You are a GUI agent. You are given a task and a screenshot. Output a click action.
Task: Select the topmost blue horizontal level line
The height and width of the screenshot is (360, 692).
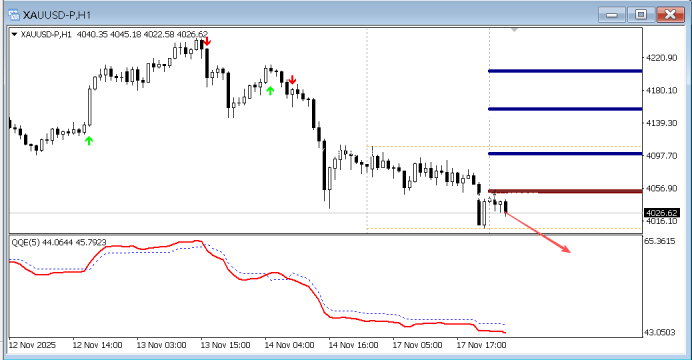click(x=565, y=71)
